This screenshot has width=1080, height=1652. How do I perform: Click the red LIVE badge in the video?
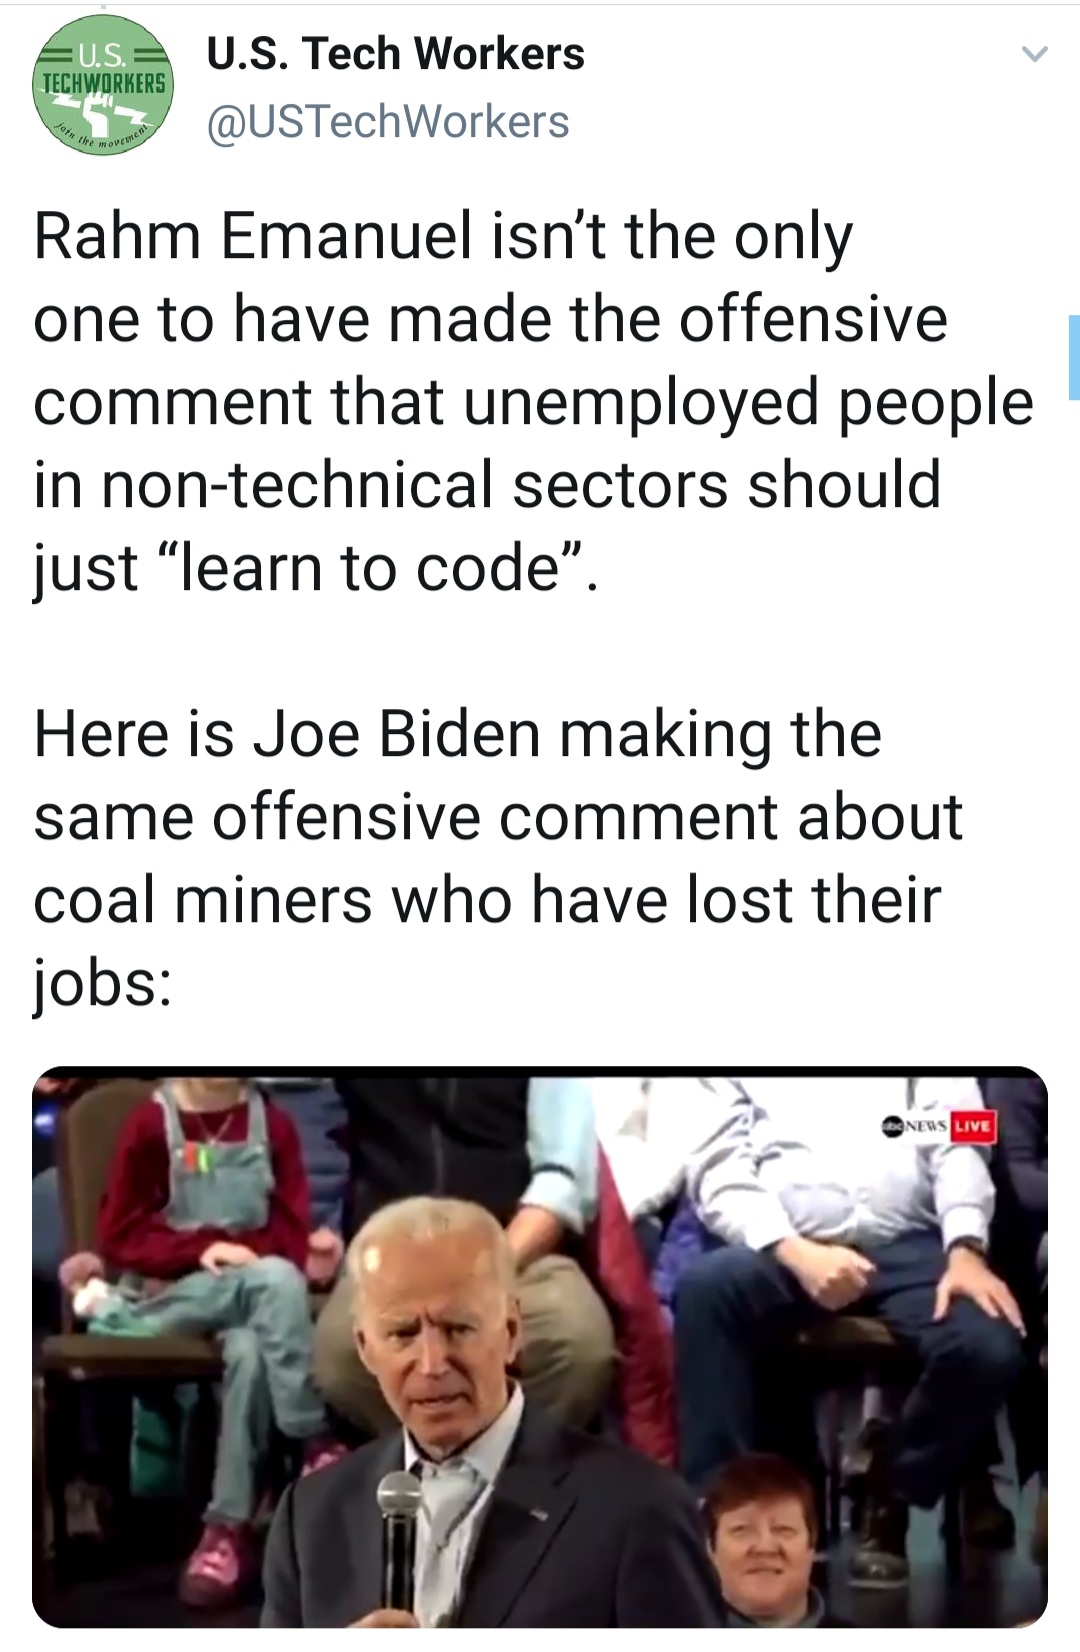(972, 1125)
